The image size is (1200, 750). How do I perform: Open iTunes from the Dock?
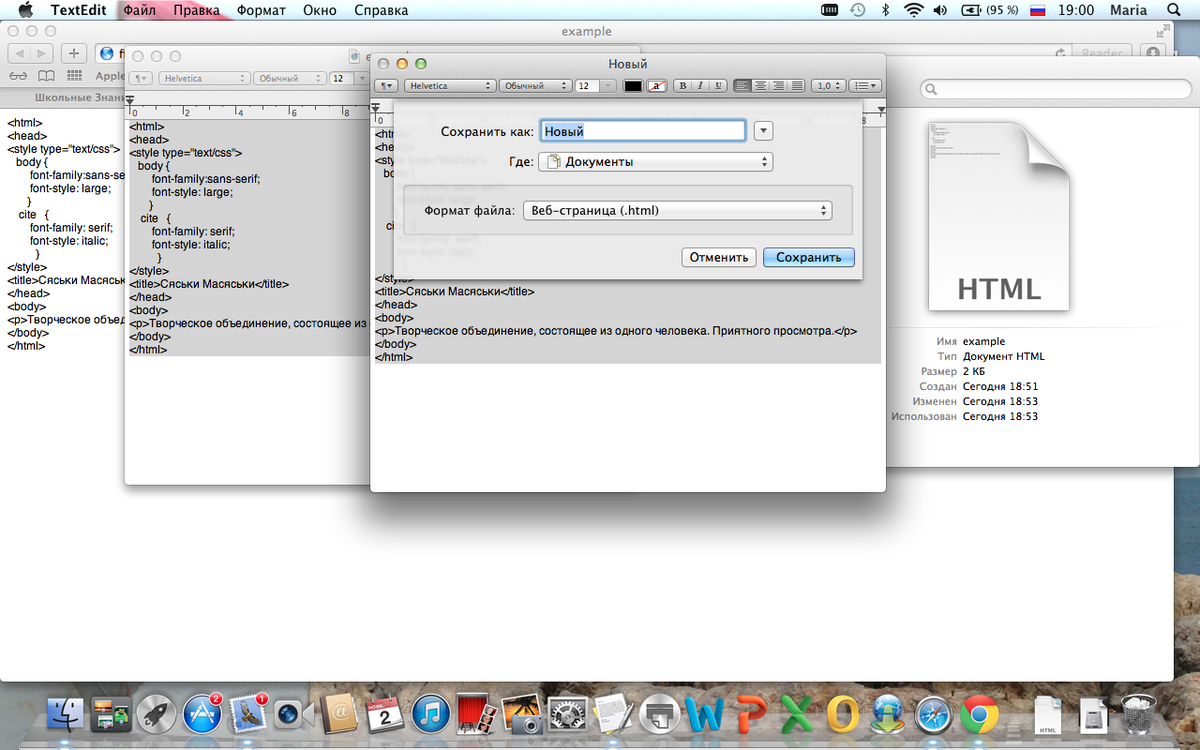431,714
